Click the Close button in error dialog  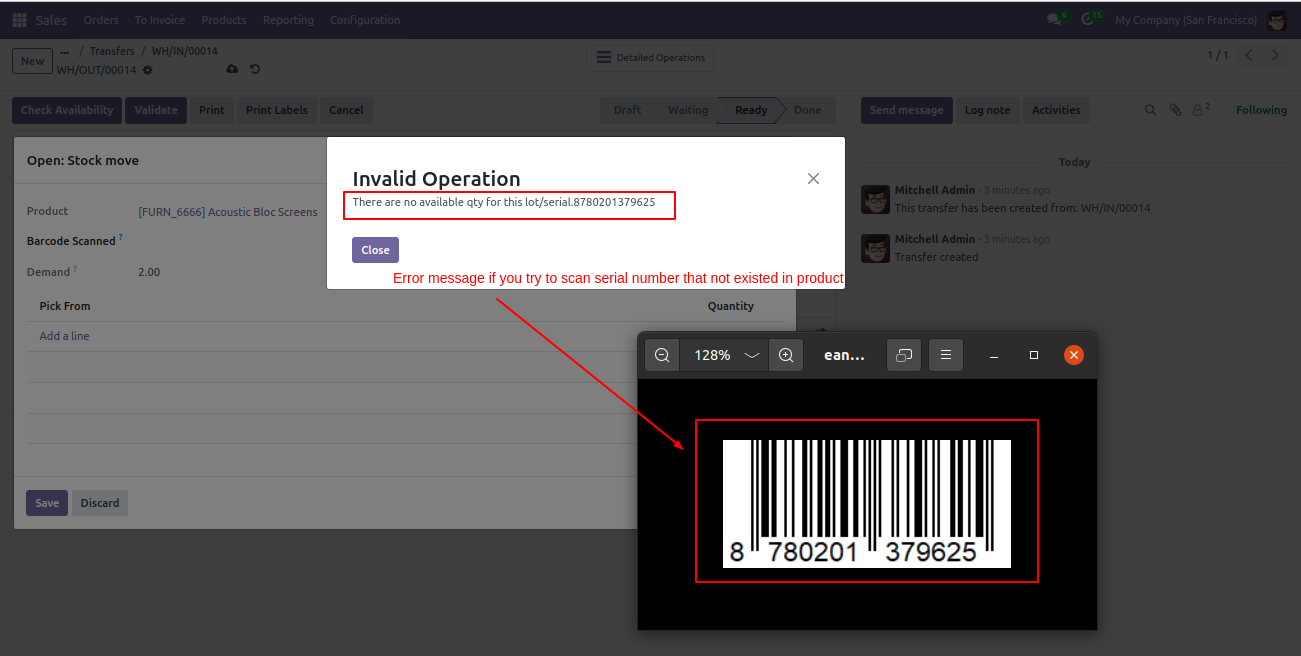click(x=375, y=250)
